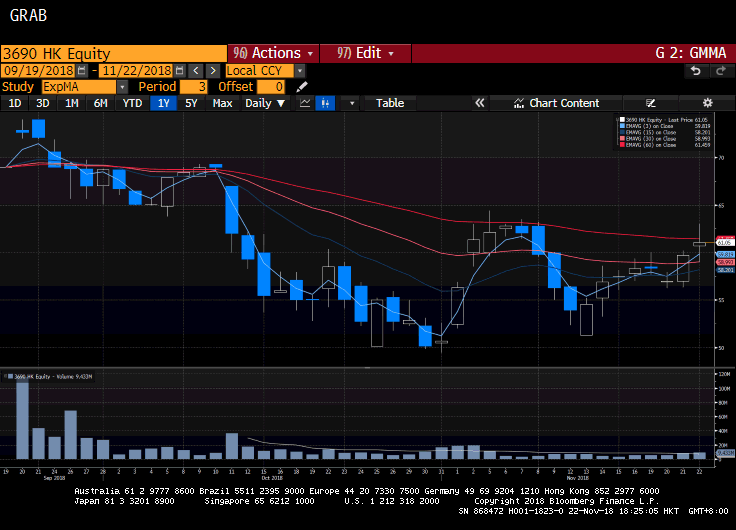Viewport: 736px width, 530px height.
Task: Click the 3690 HK Equity security field
Action: 114,54
